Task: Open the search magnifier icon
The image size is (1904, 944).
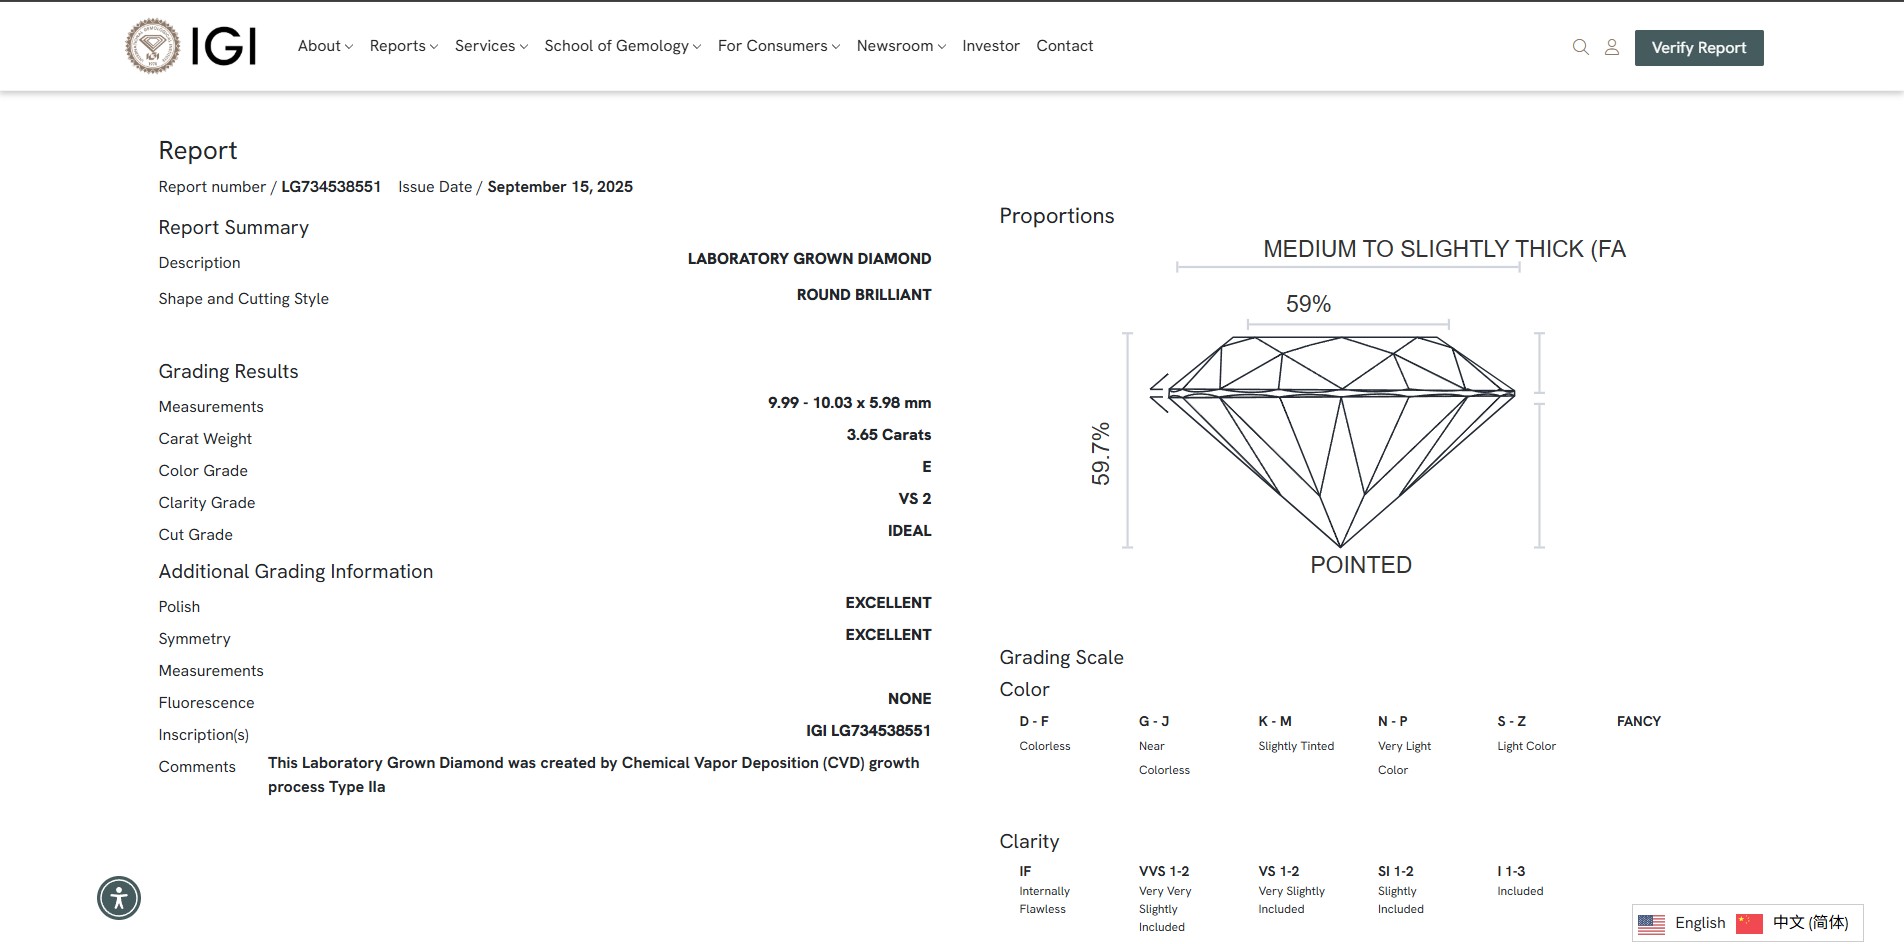Action: click(x=1580, y=47)
